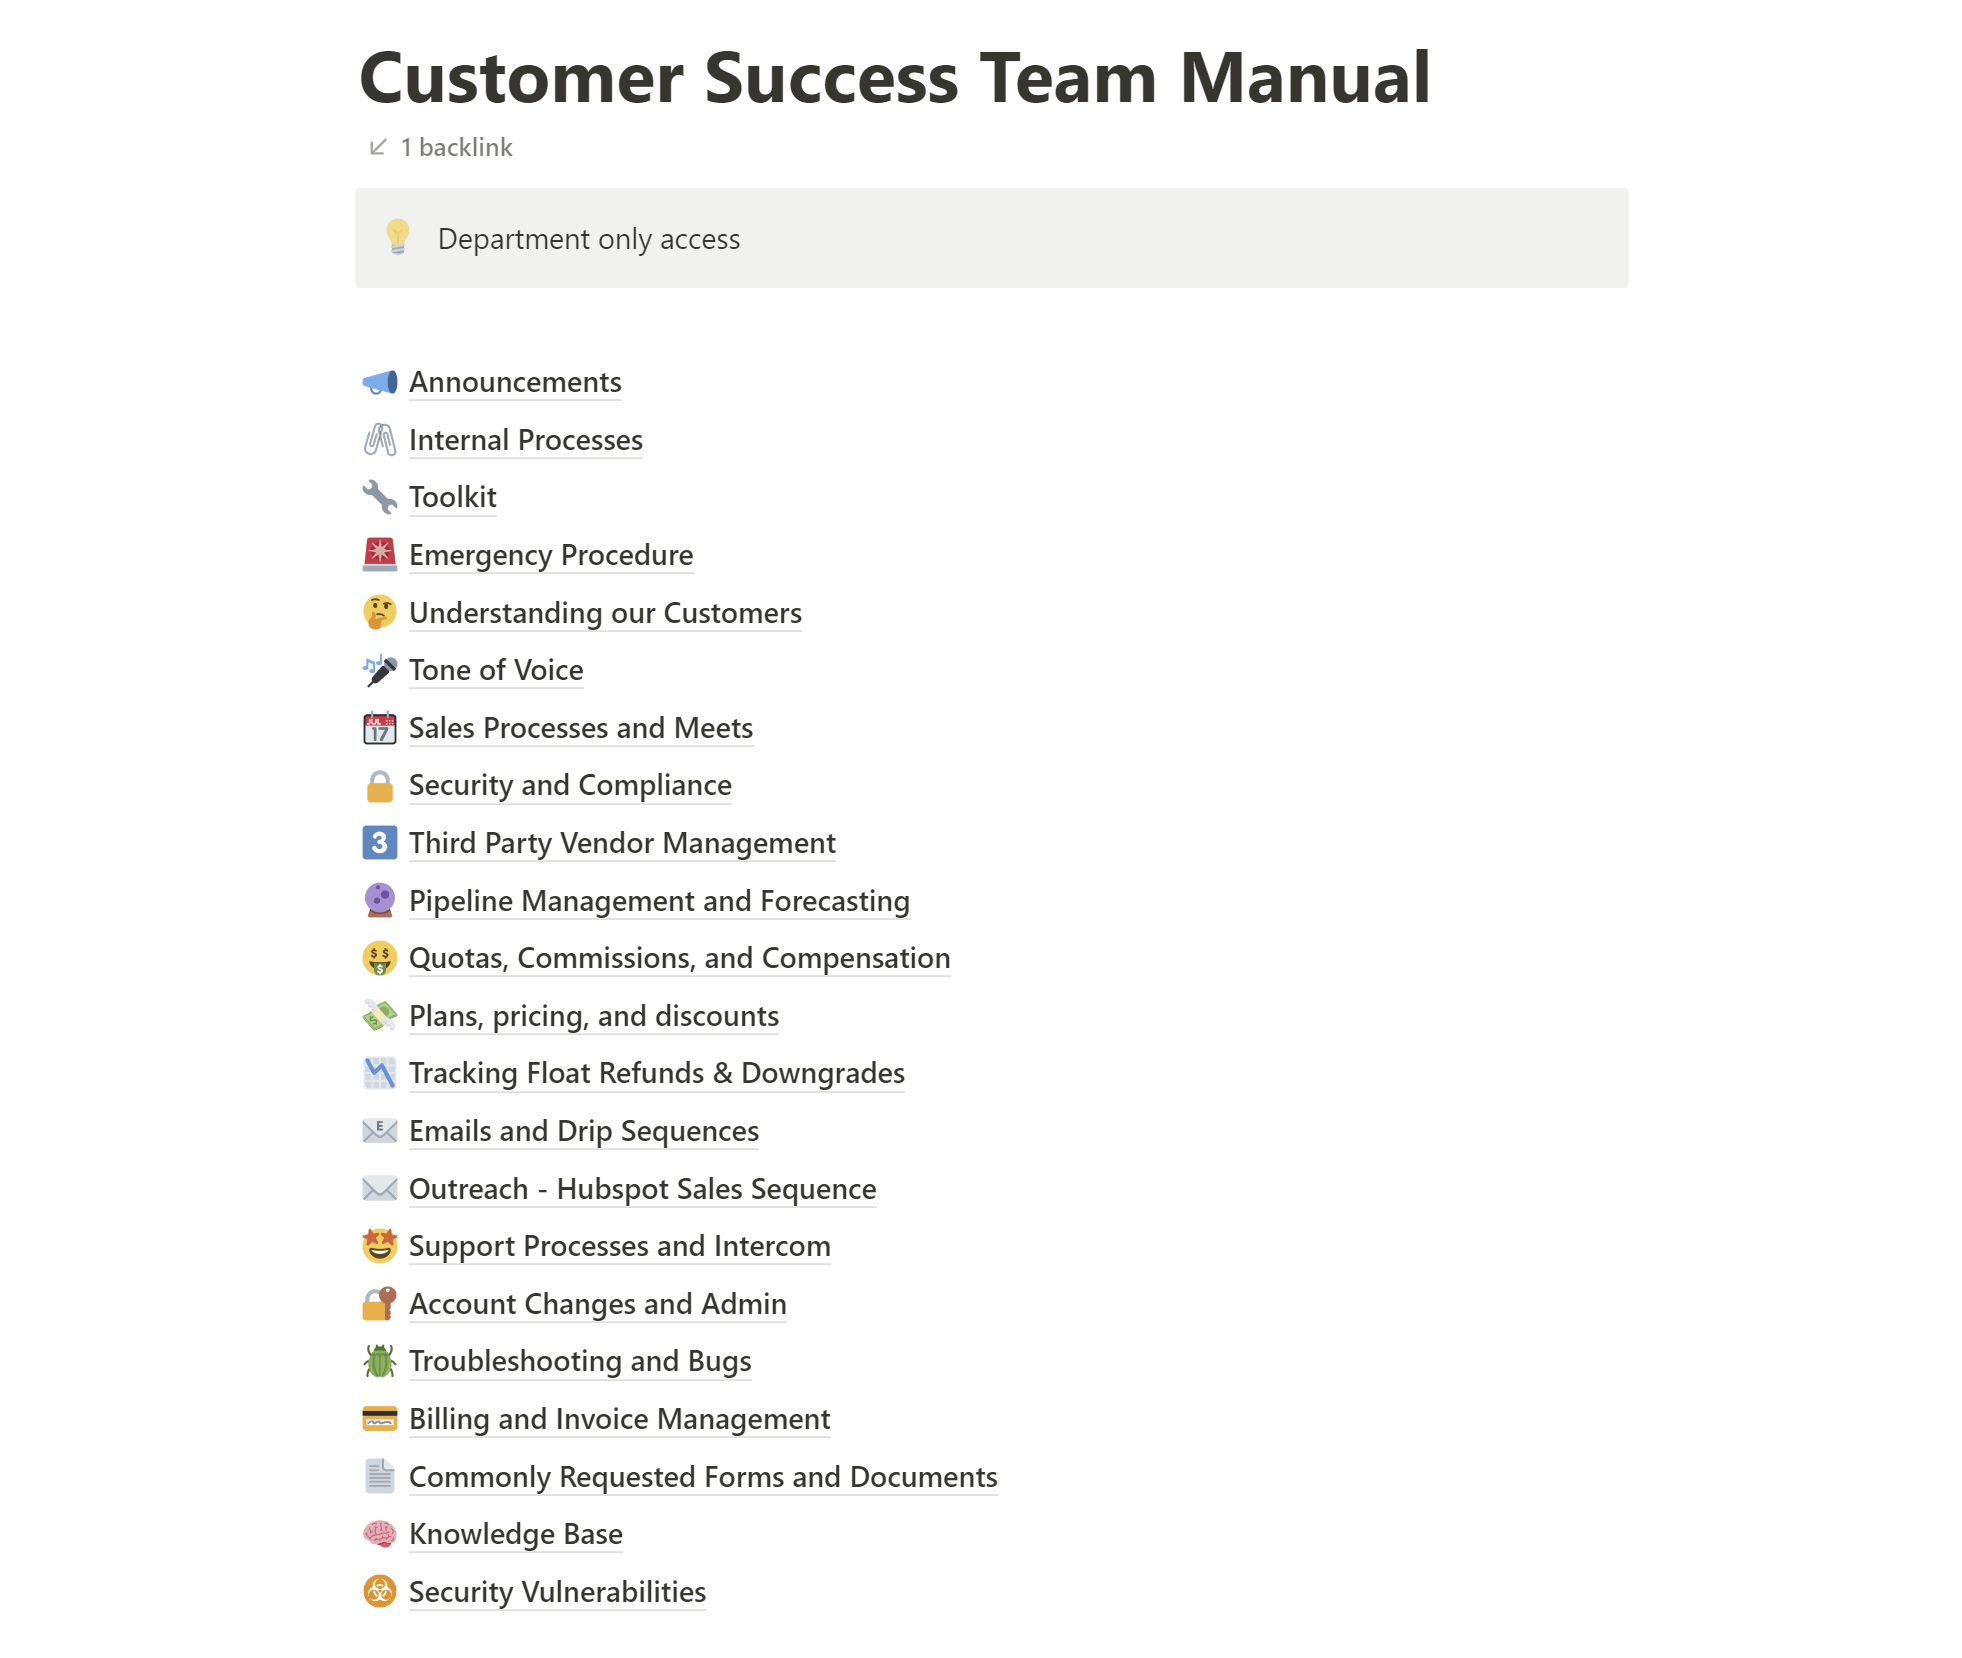Open the Internal Processes page link

coord(525,440)
